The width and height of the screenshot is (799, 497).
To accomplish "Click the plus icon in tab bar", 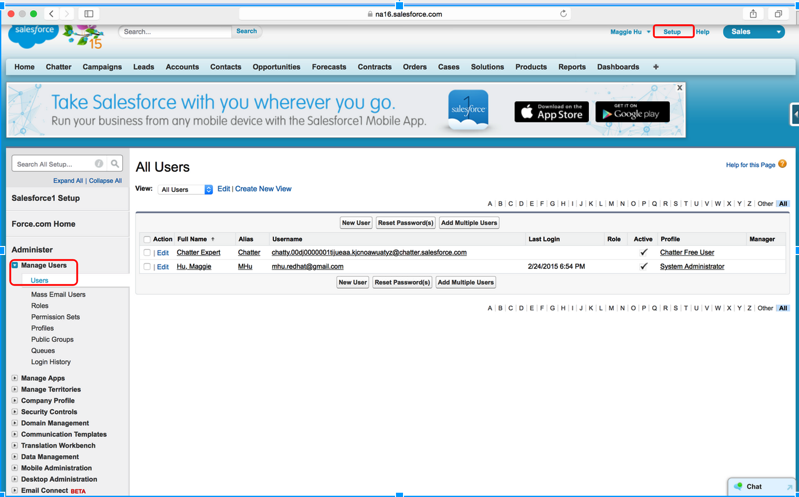I will click(x=656, y=67).
